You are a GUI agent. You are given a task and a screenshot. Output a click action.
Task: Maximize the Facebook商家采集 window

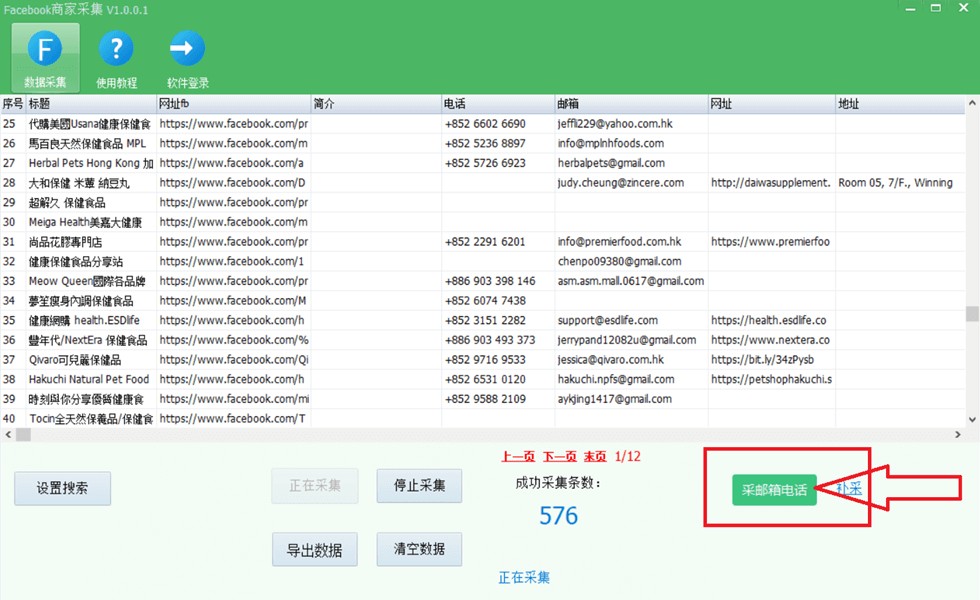(x=936, y=9)
